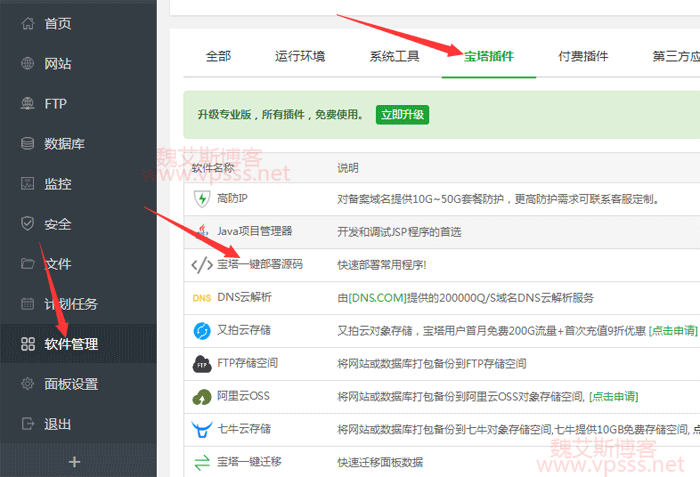Switch to the 运行环境 tab
The image size is (700, 477).
click(300, 56)
